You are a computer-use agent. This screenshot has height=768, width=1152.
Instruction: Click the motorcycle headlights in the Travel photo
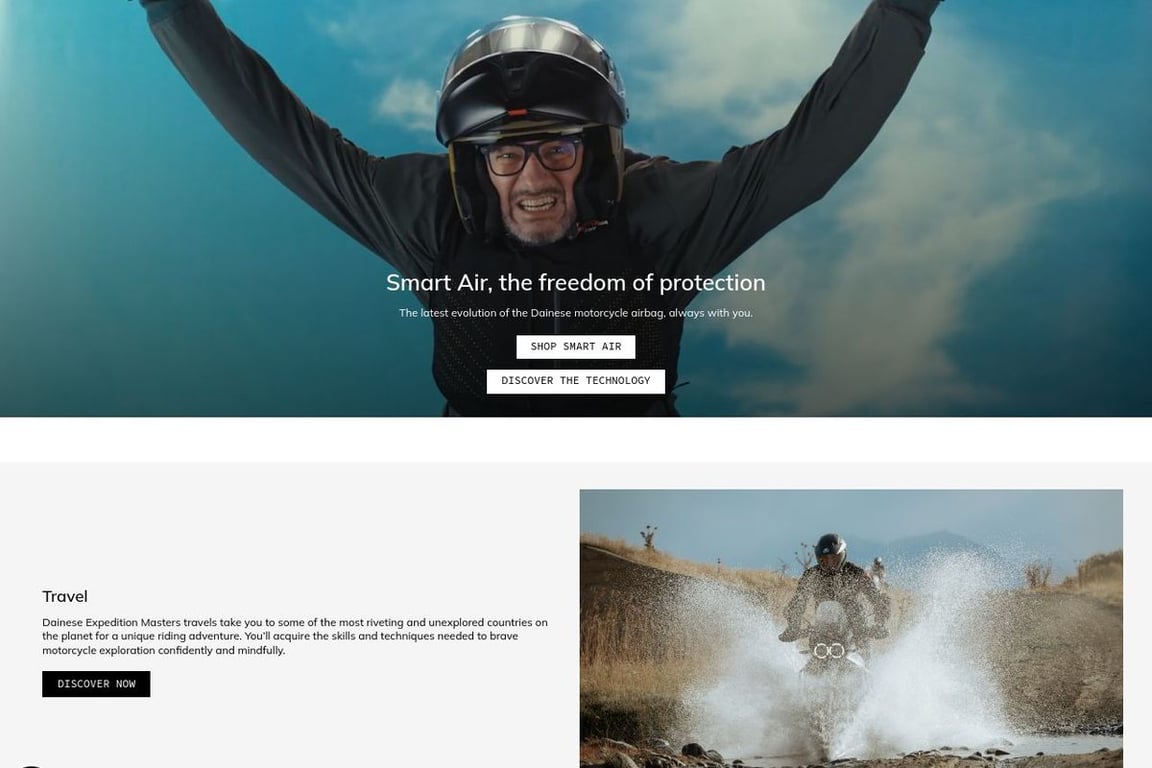click(829, 650)
